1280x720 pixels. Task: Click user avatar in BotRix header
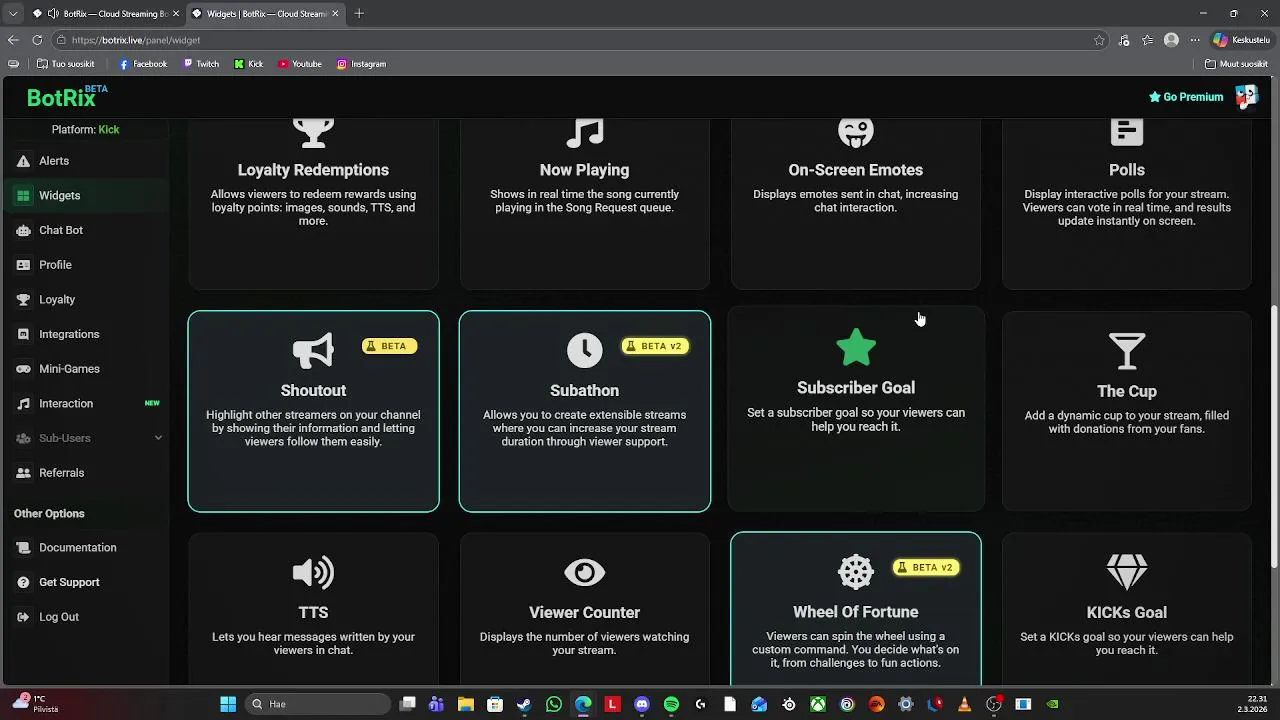1247,97
